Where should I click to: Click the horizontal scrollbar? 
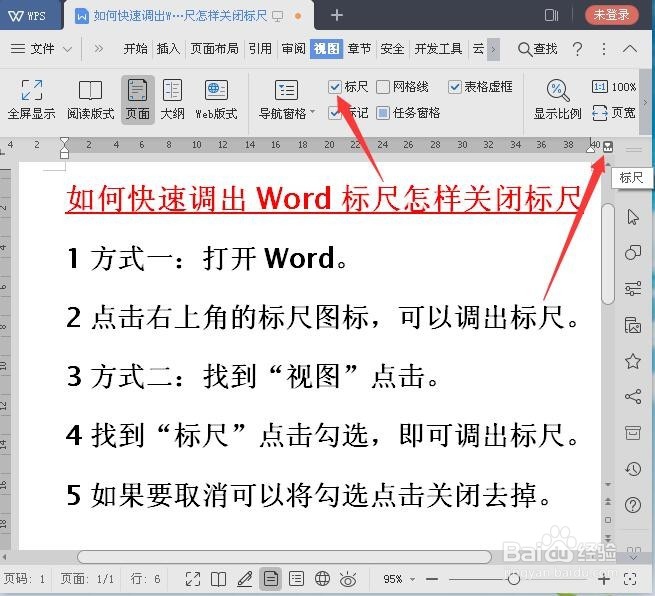point(284,557)
